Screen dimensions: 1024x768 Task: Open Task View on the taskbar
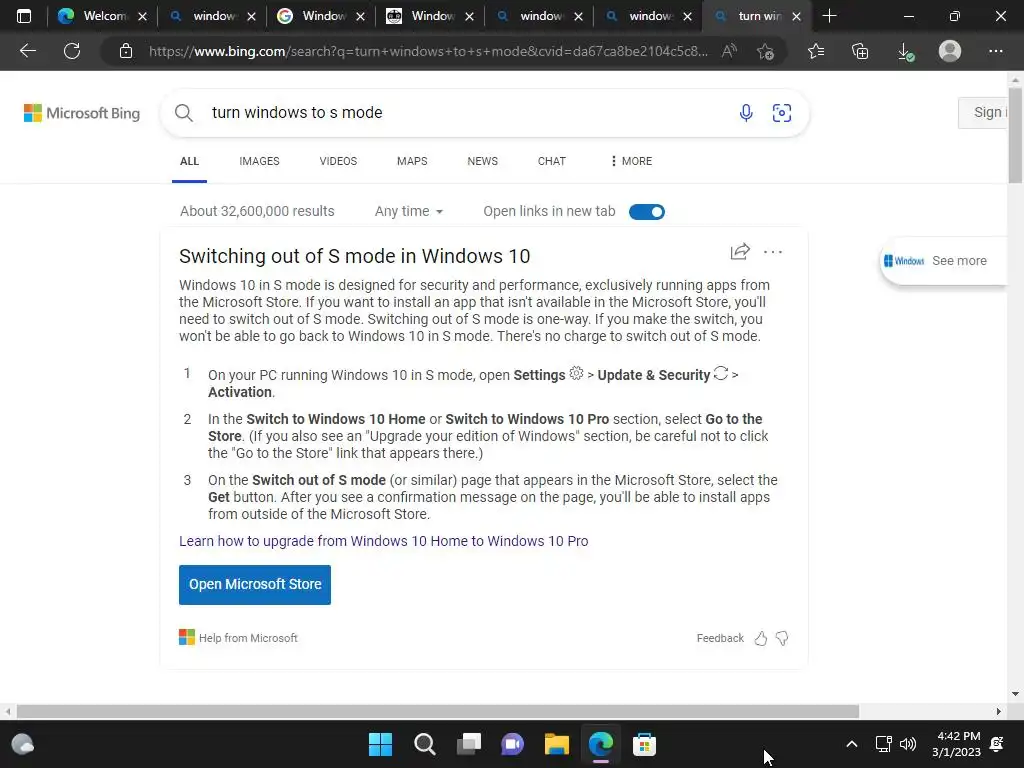tap(468, 744)
